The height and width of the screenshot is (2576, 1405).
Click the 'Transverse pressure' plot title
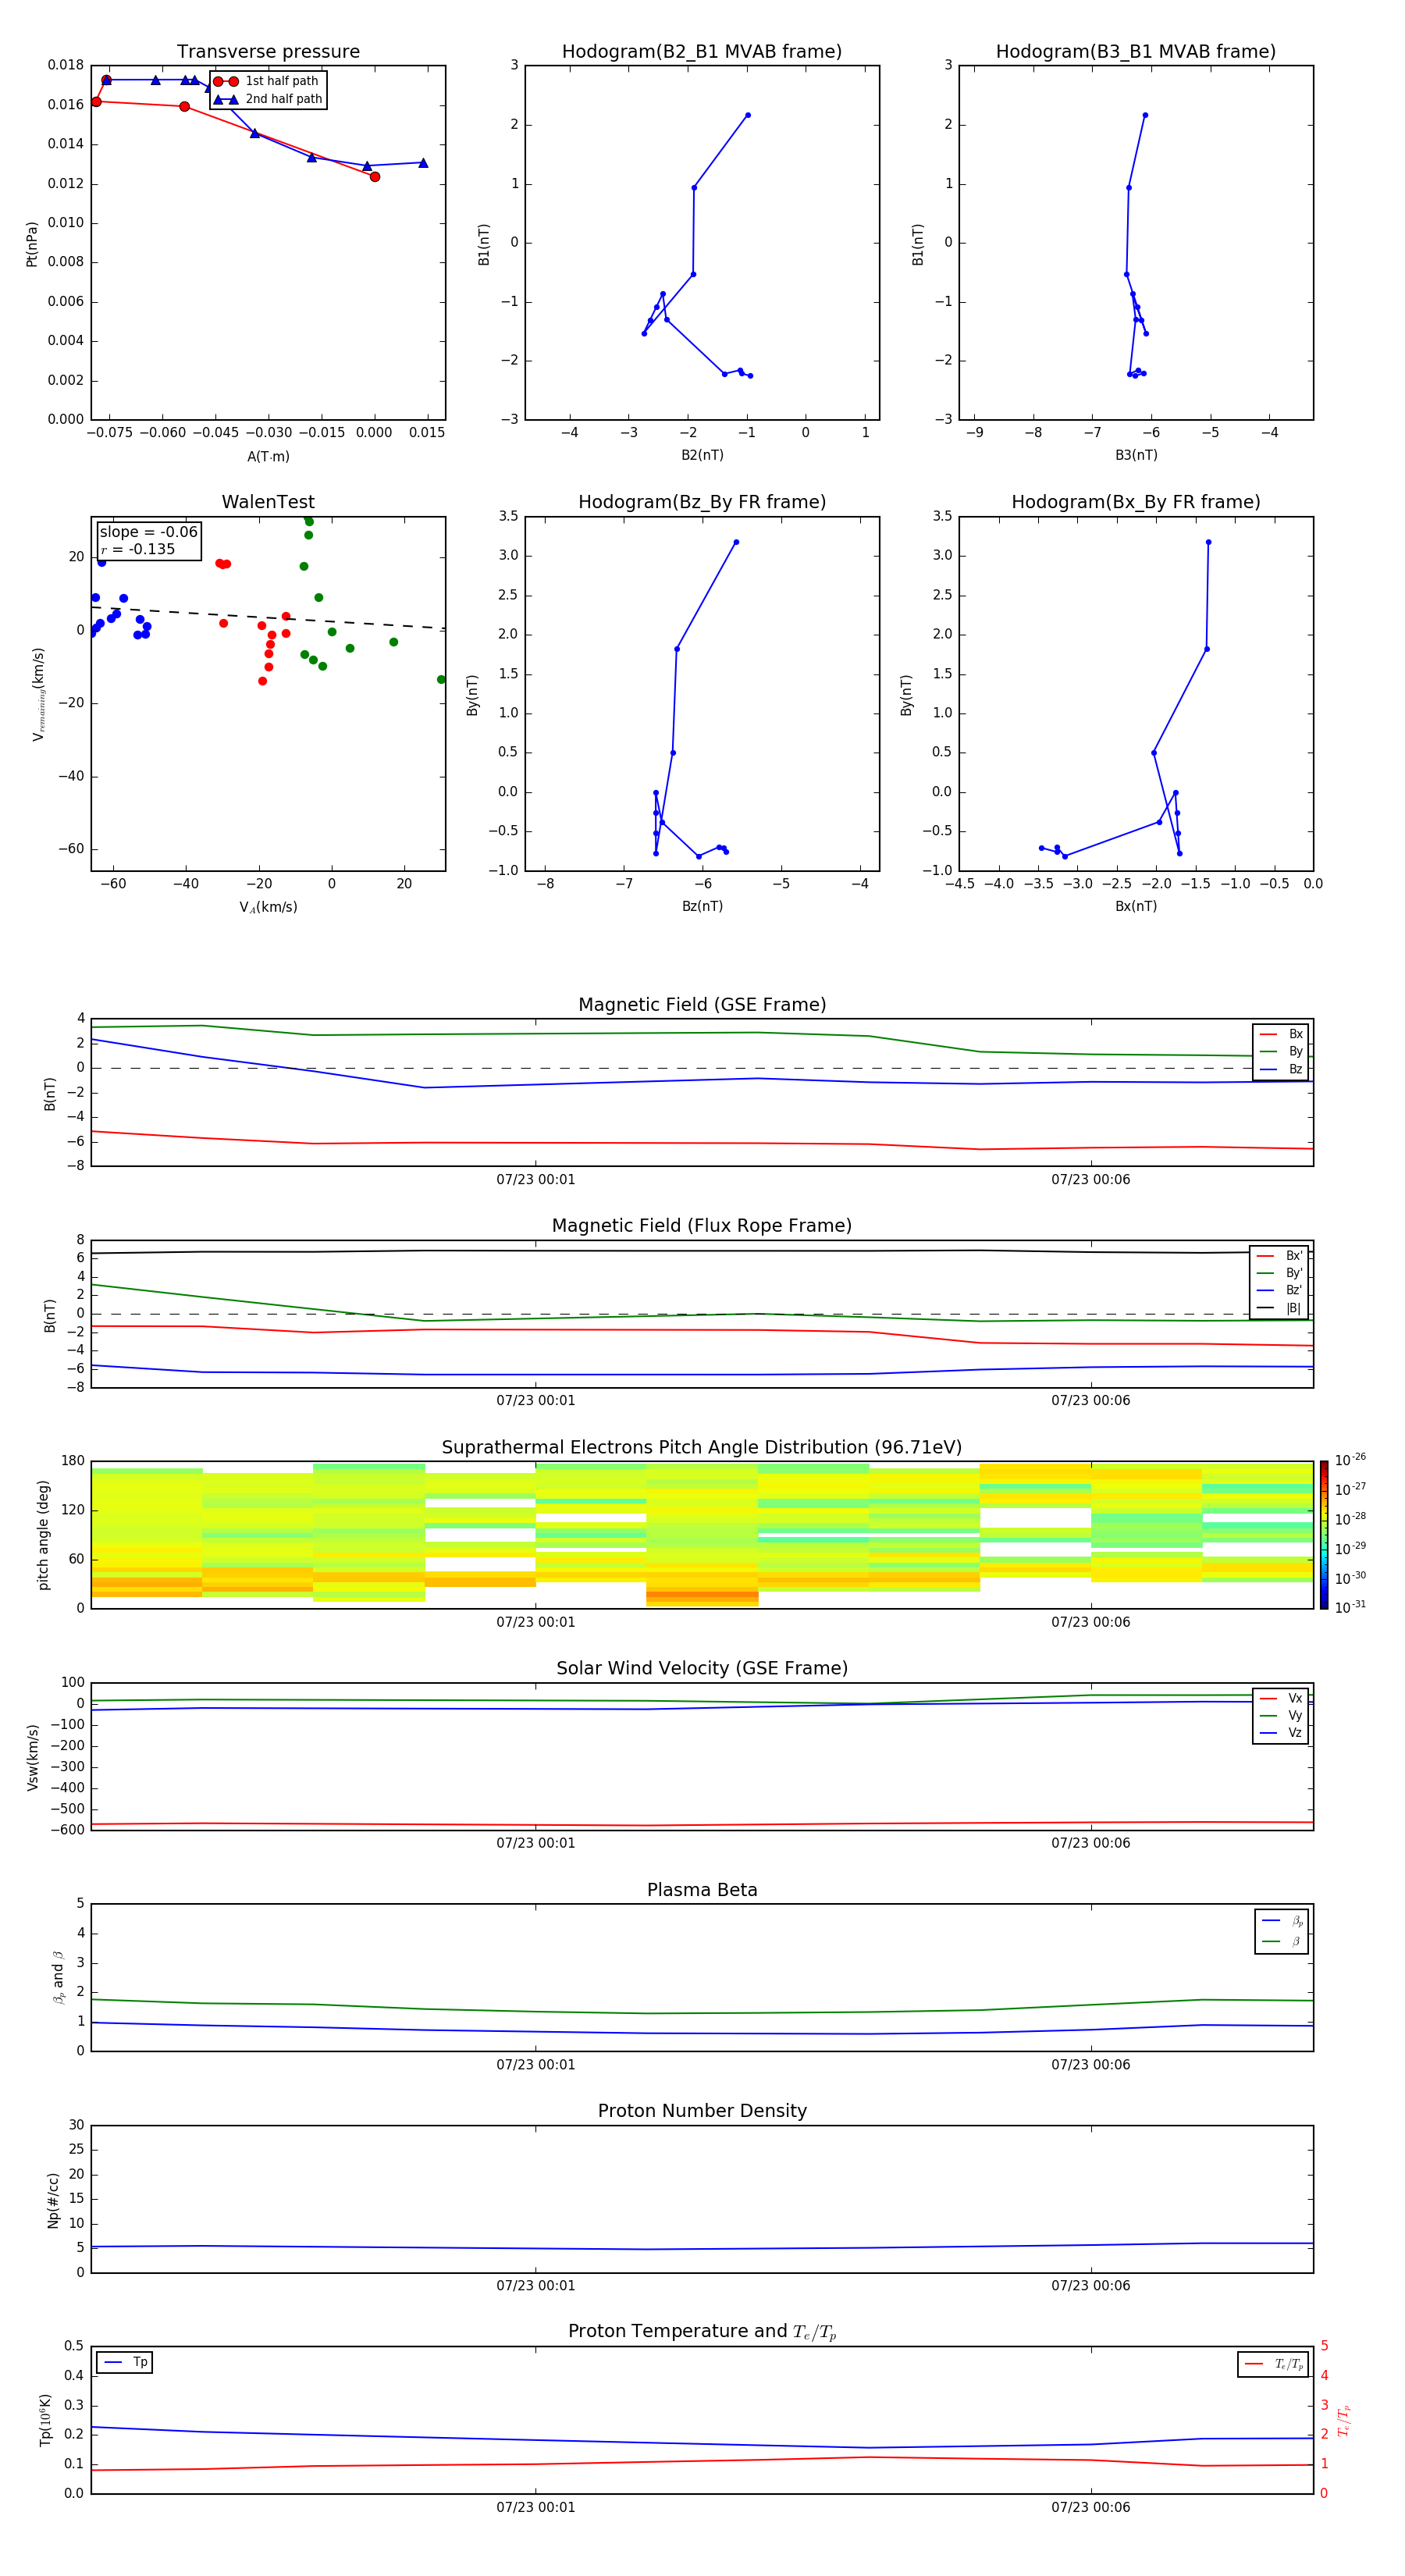click(268, 51)
